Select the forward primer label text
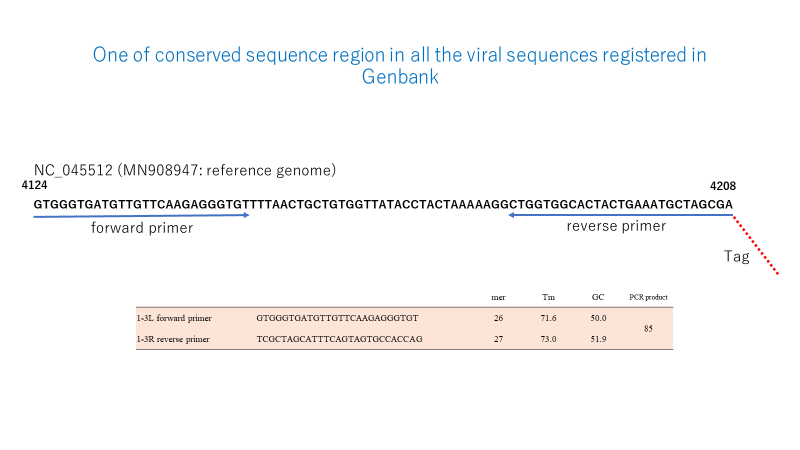Image resolution: width=800 pixels, height=450 pixels. (x=142, y=228)
